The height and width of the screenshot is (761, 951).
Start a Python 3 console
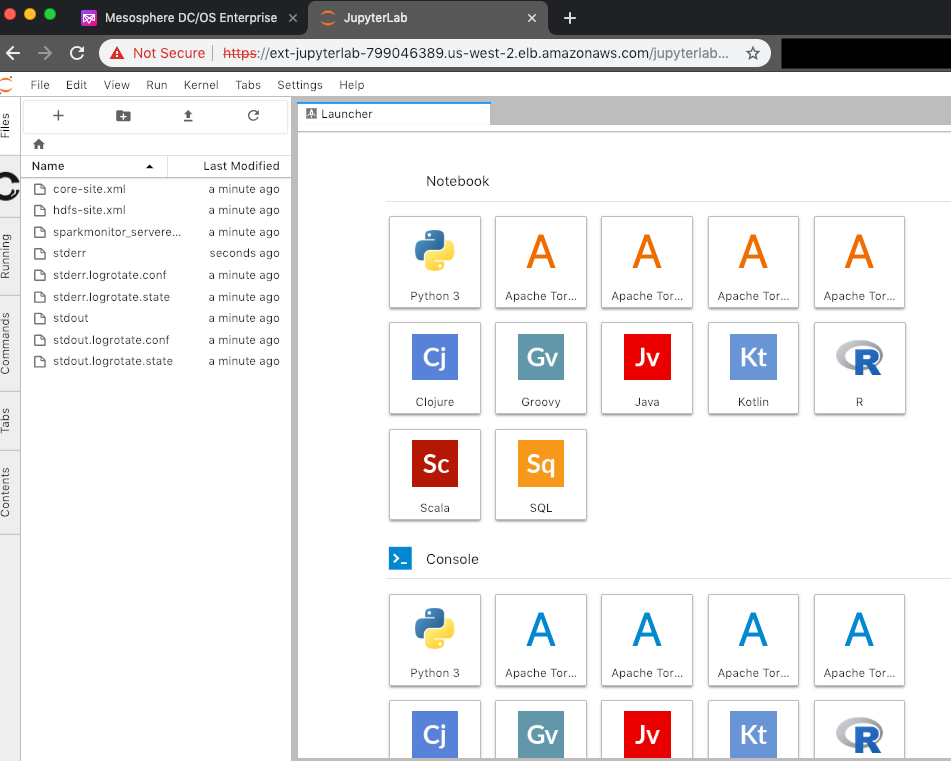435,640
